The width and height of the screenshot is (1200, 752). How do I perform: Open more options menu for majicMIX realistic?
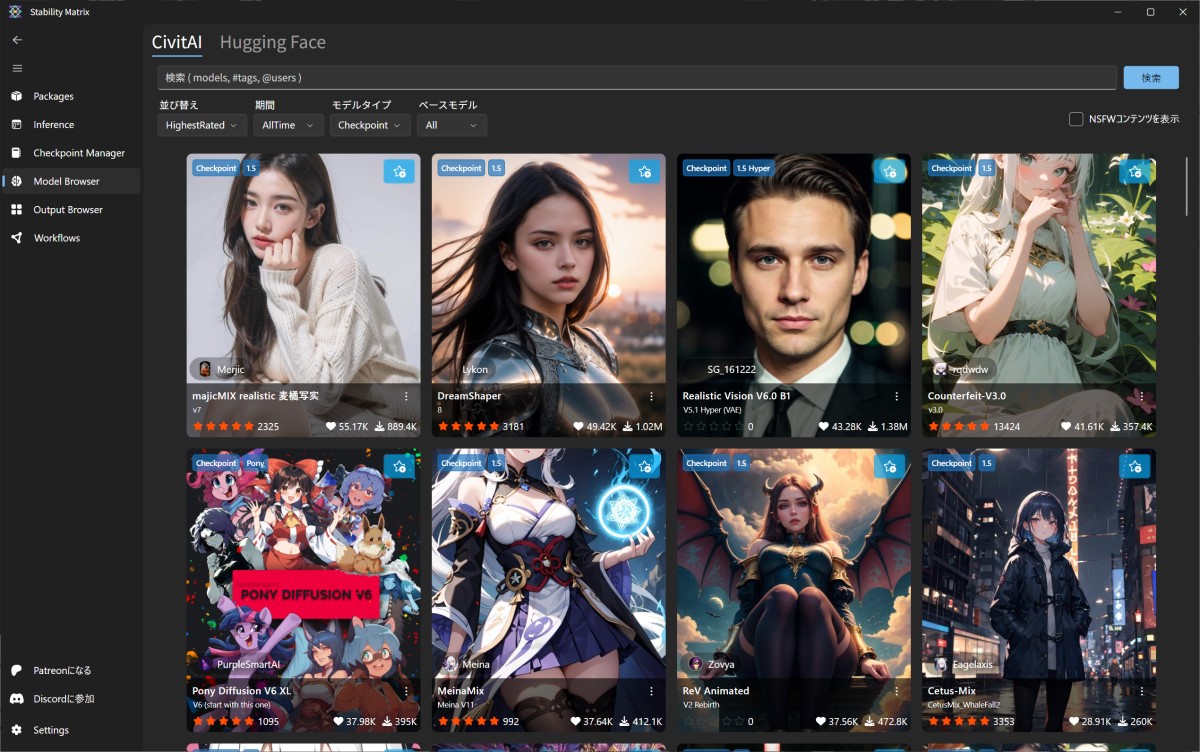coord(406,396)
